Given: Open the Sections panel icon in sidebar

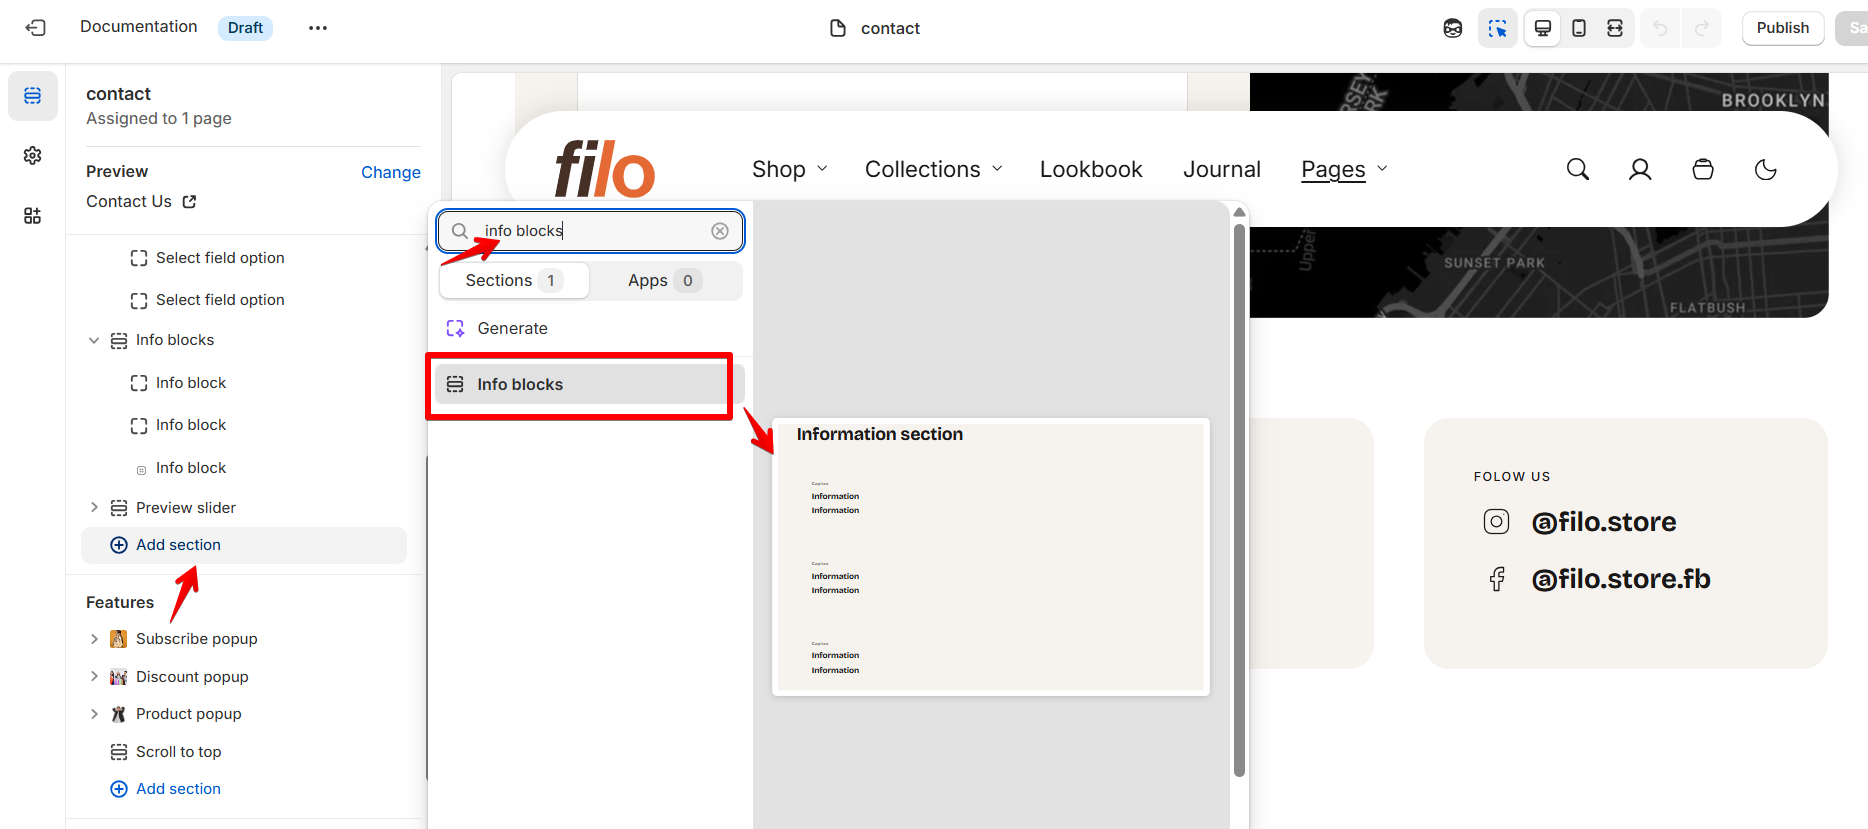Looking at the screenshot, I should click(x=33, y=96).
